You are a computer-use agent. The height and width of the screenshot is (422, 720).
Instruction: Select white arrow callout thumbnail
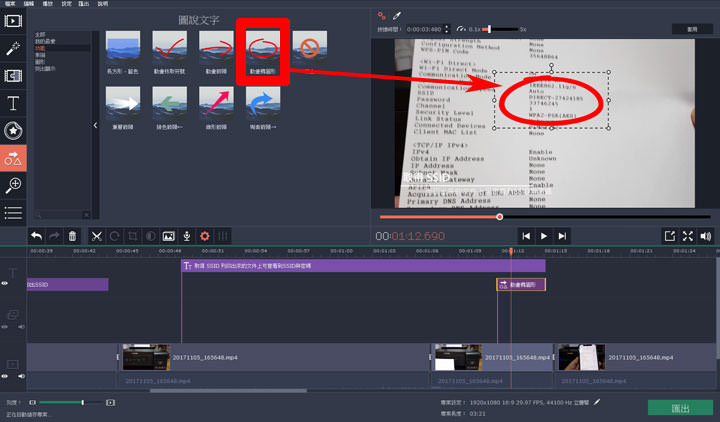(x=123, y=101)
